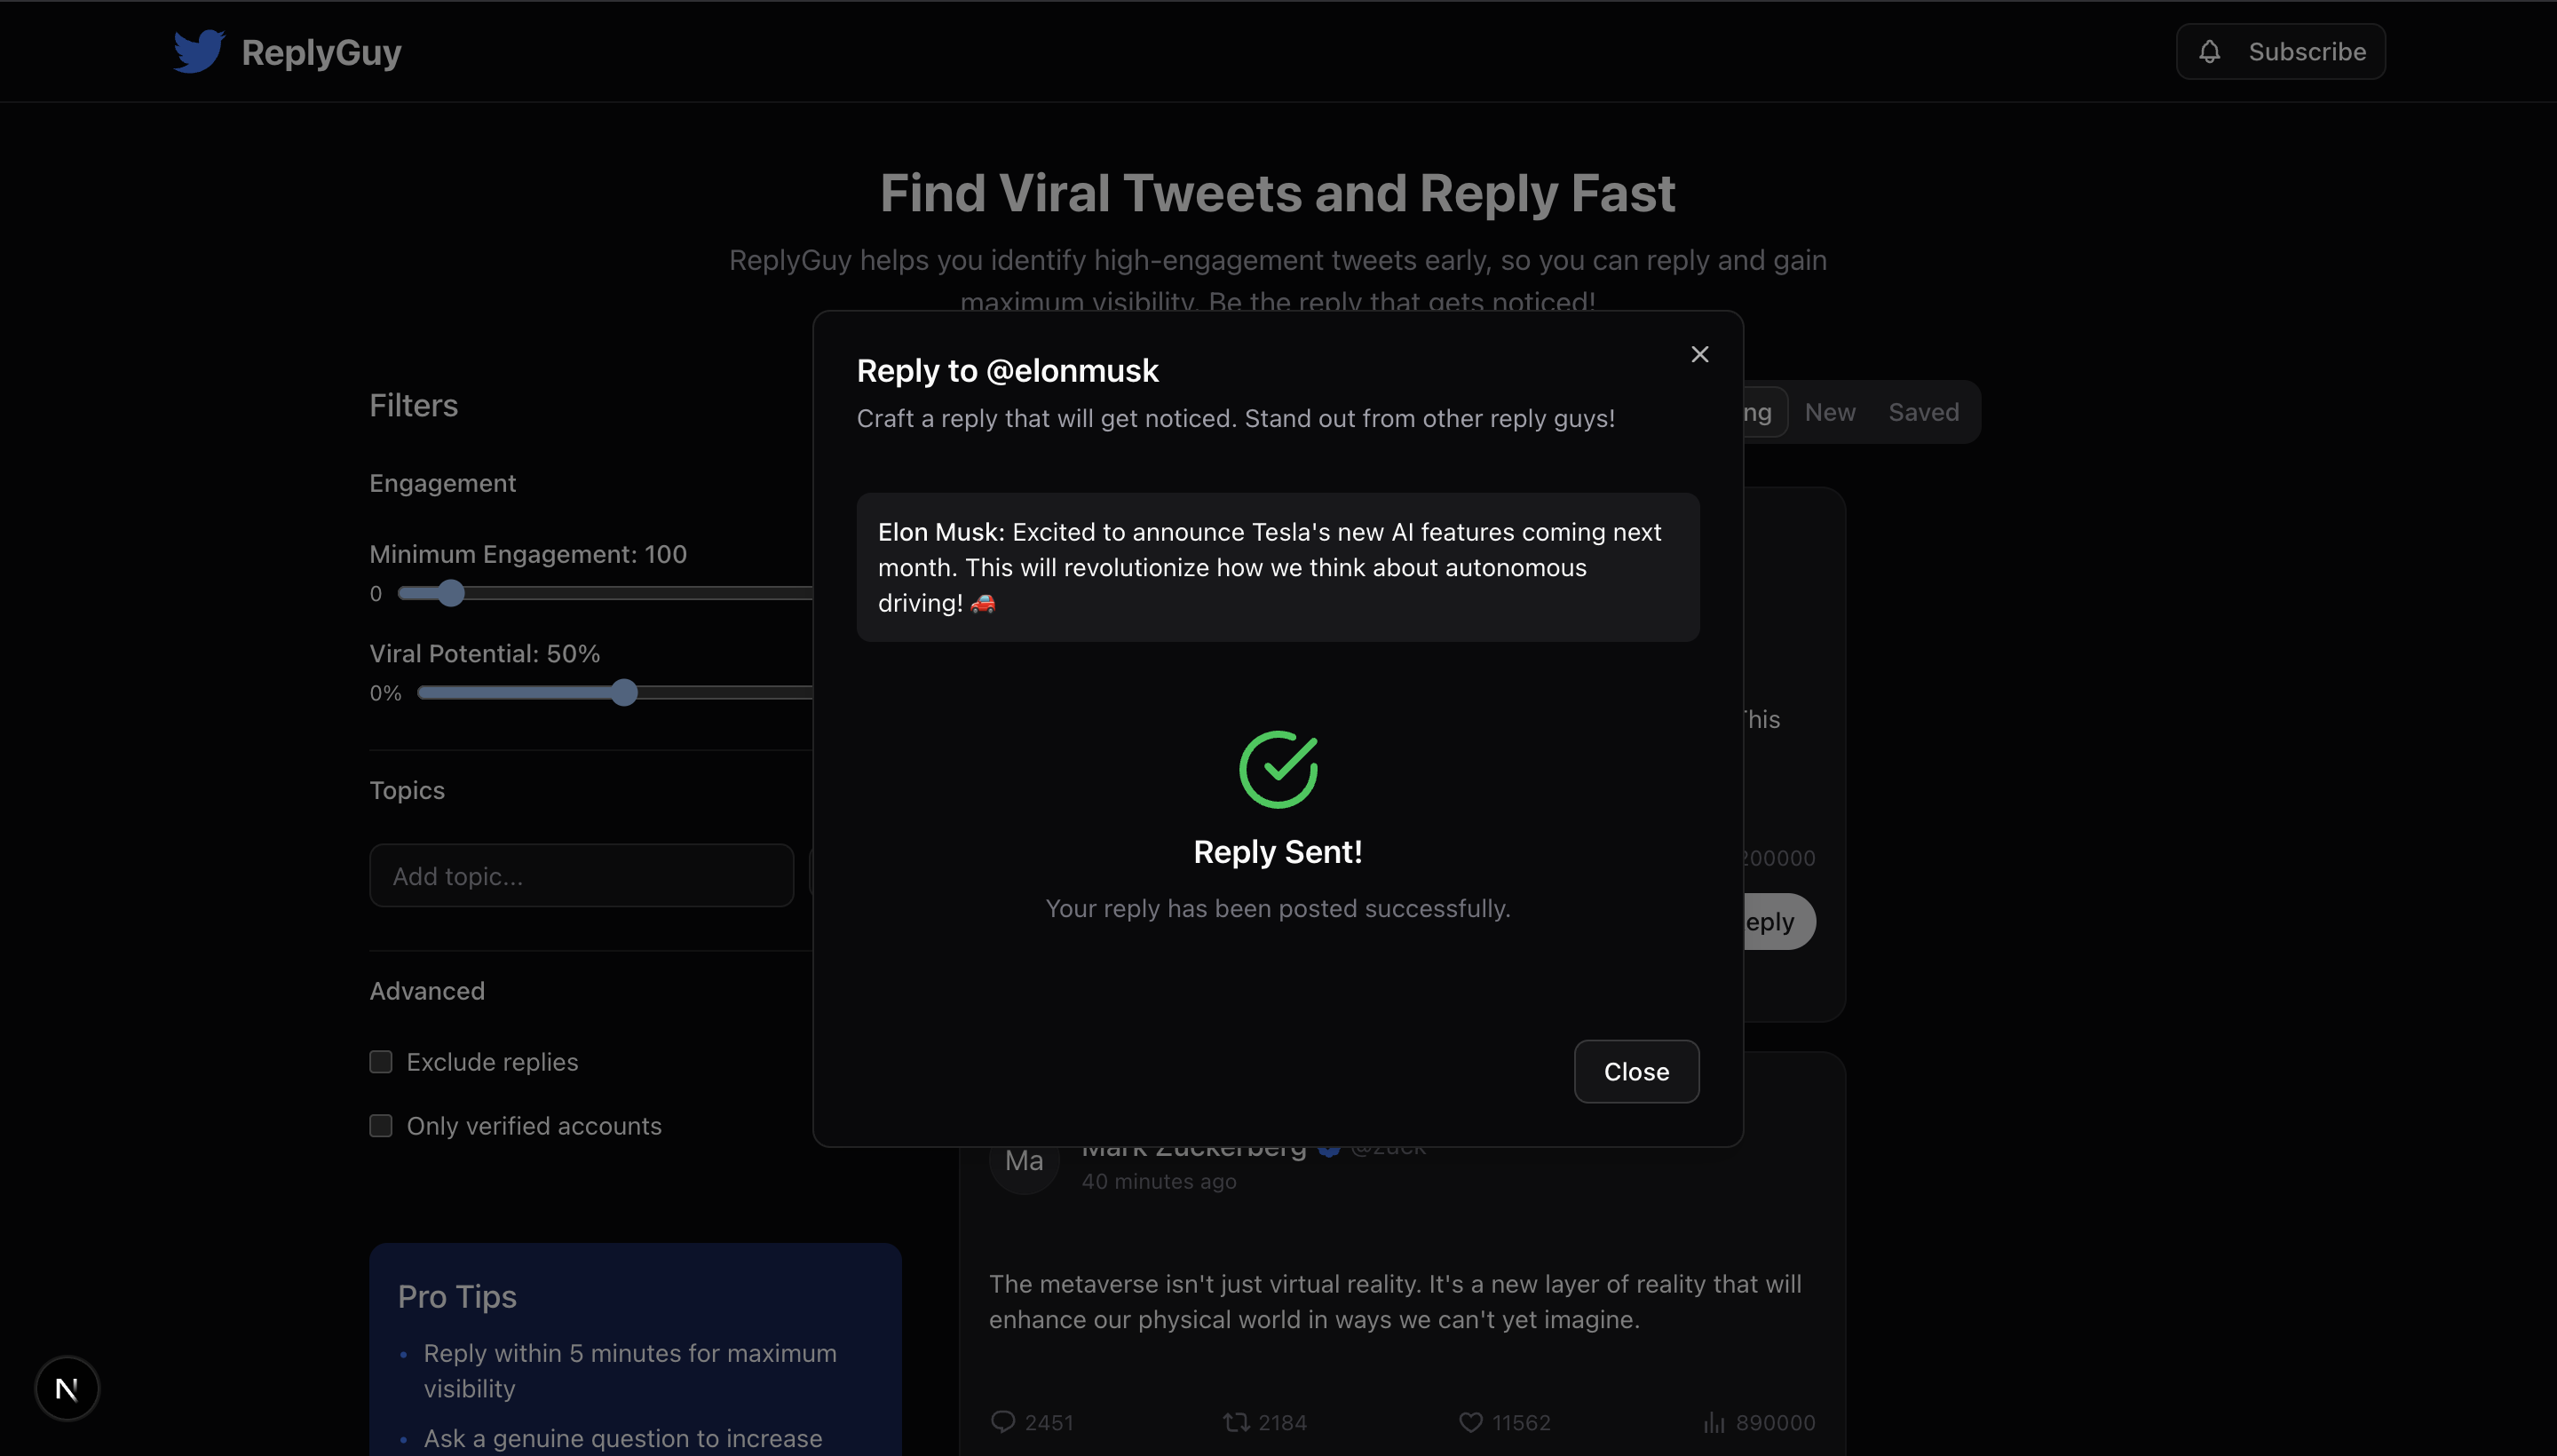
Task: Click 'Find Viral Tweets and Reply Fast' heading
Action: point(1278,193)
